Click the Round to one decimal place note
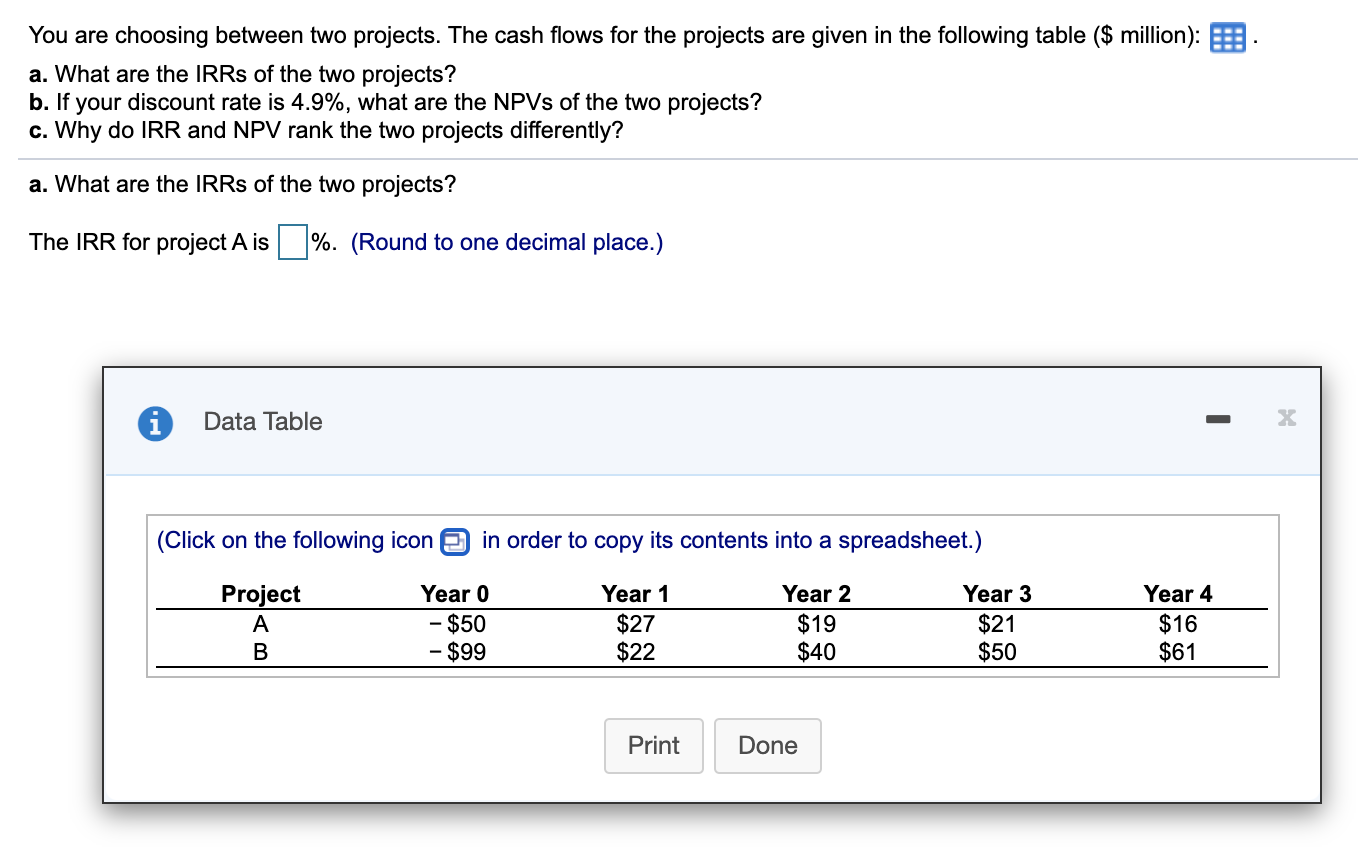1358x865 pixels. 506,241
